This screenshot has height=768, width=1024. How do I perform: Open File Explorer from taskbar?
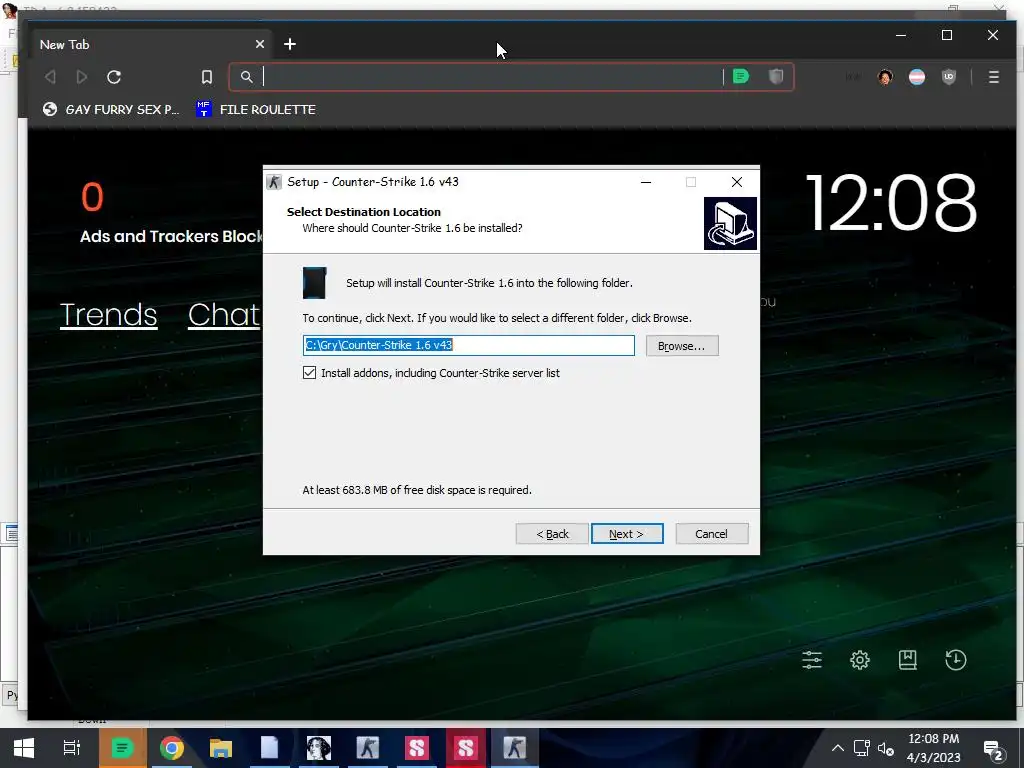click(x=221, y=748)
